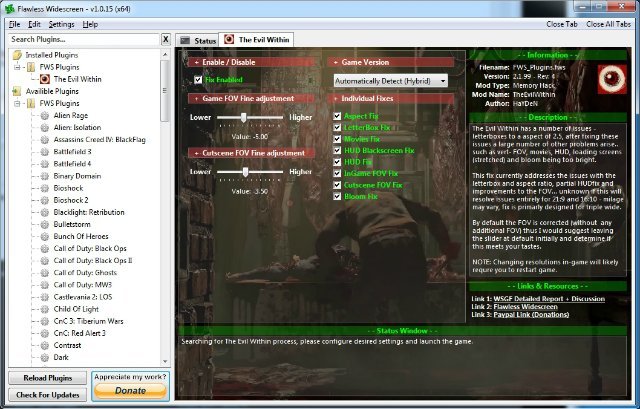Image resolution: width=640 pixels, height=409 pixels.
Task: Open the Game Version dropdown
Action: 391,81
